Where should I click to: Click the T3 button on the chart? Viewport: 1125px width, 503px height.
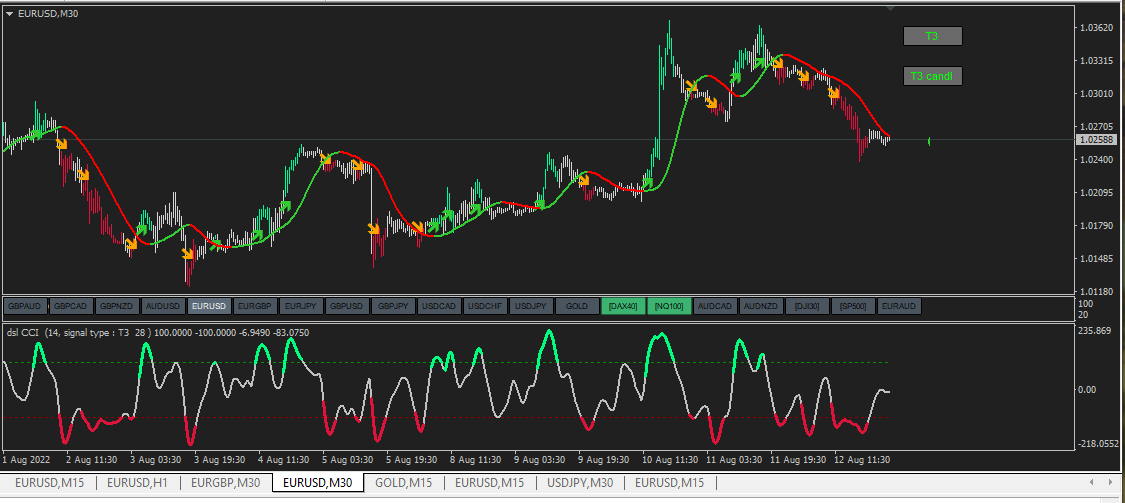932,36
